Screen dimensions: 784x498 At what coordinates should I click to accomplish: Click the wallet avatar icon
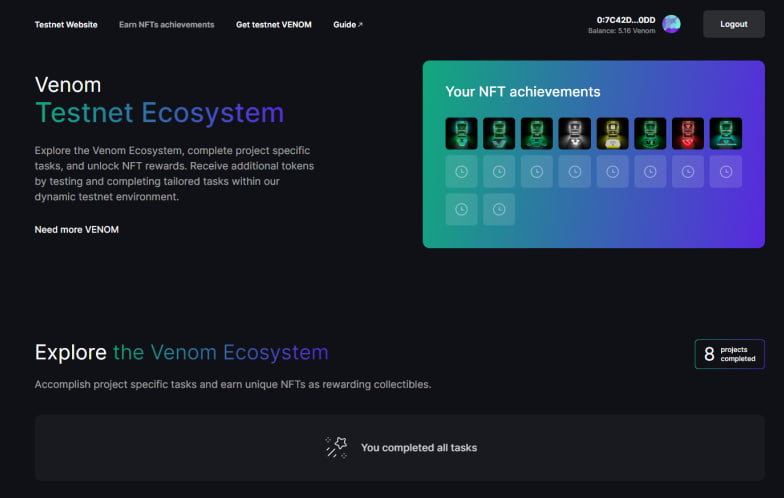[671, 24]
